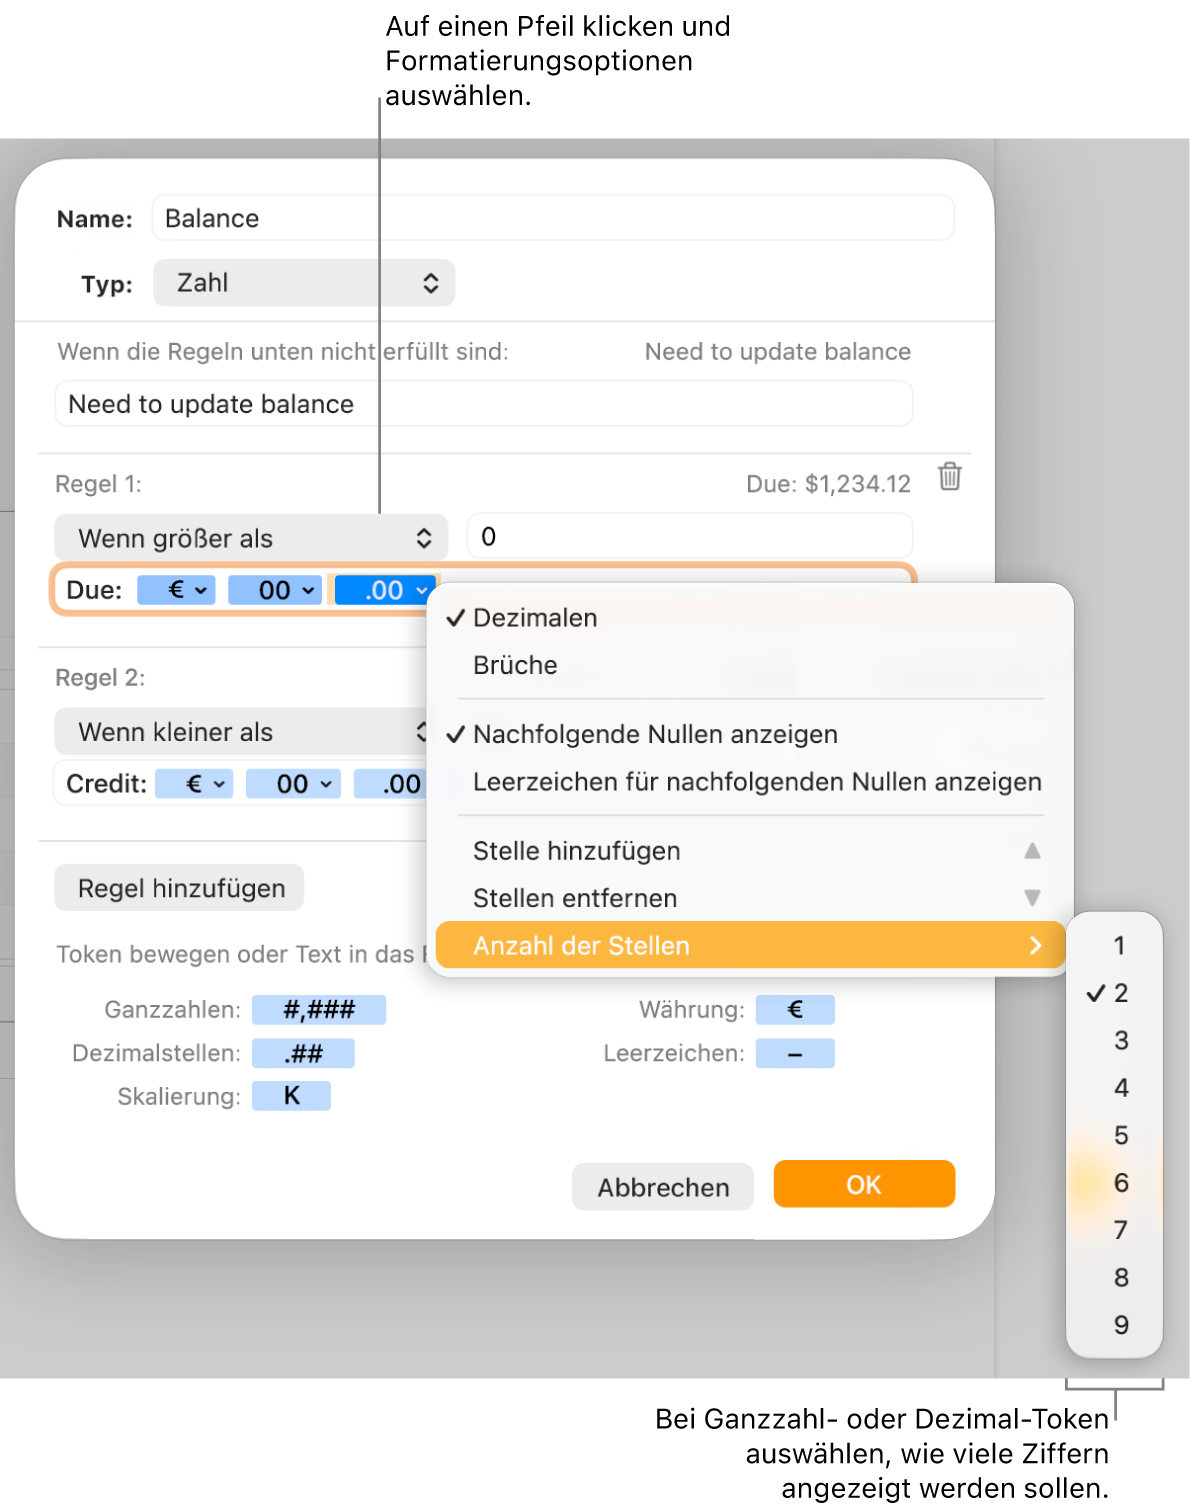The width and height of the screenshot is (1191, 1506).
Task: Choose 'Leerzeichen für nachfolgenden Nullen anzeigen'
Action: click(x=750, y=782)
